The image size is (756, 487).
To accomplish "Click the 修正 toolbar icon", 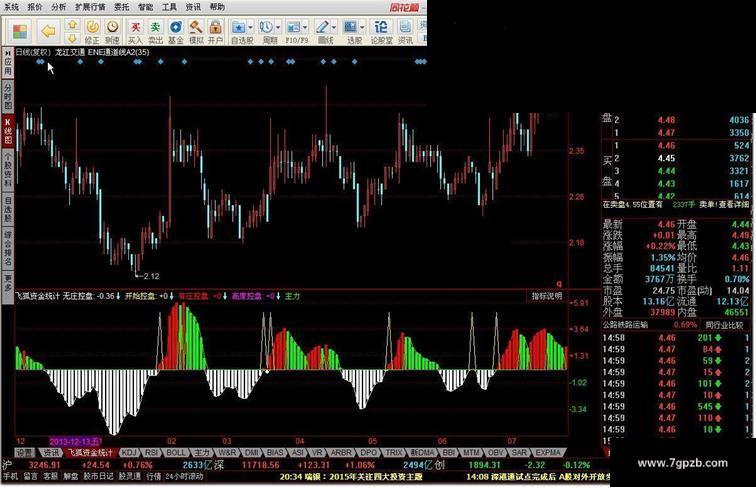I will (x=92, y=32).
